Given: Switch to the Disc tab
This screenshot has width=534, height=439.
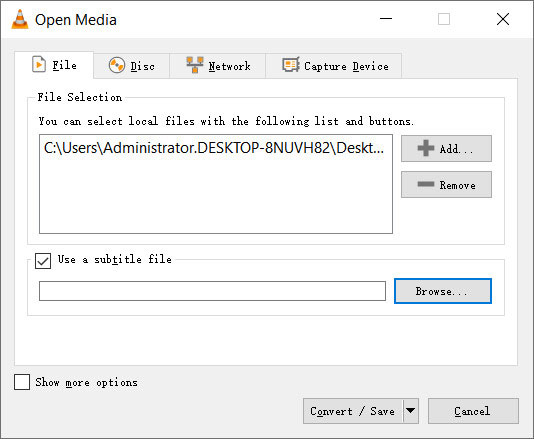Looking at the screenshot, I should click(131, 66).
